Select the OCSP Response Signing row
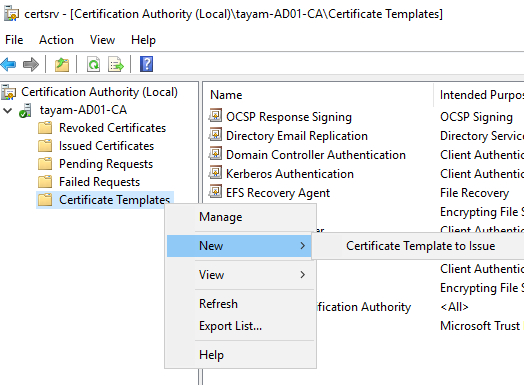 point(289,117)
